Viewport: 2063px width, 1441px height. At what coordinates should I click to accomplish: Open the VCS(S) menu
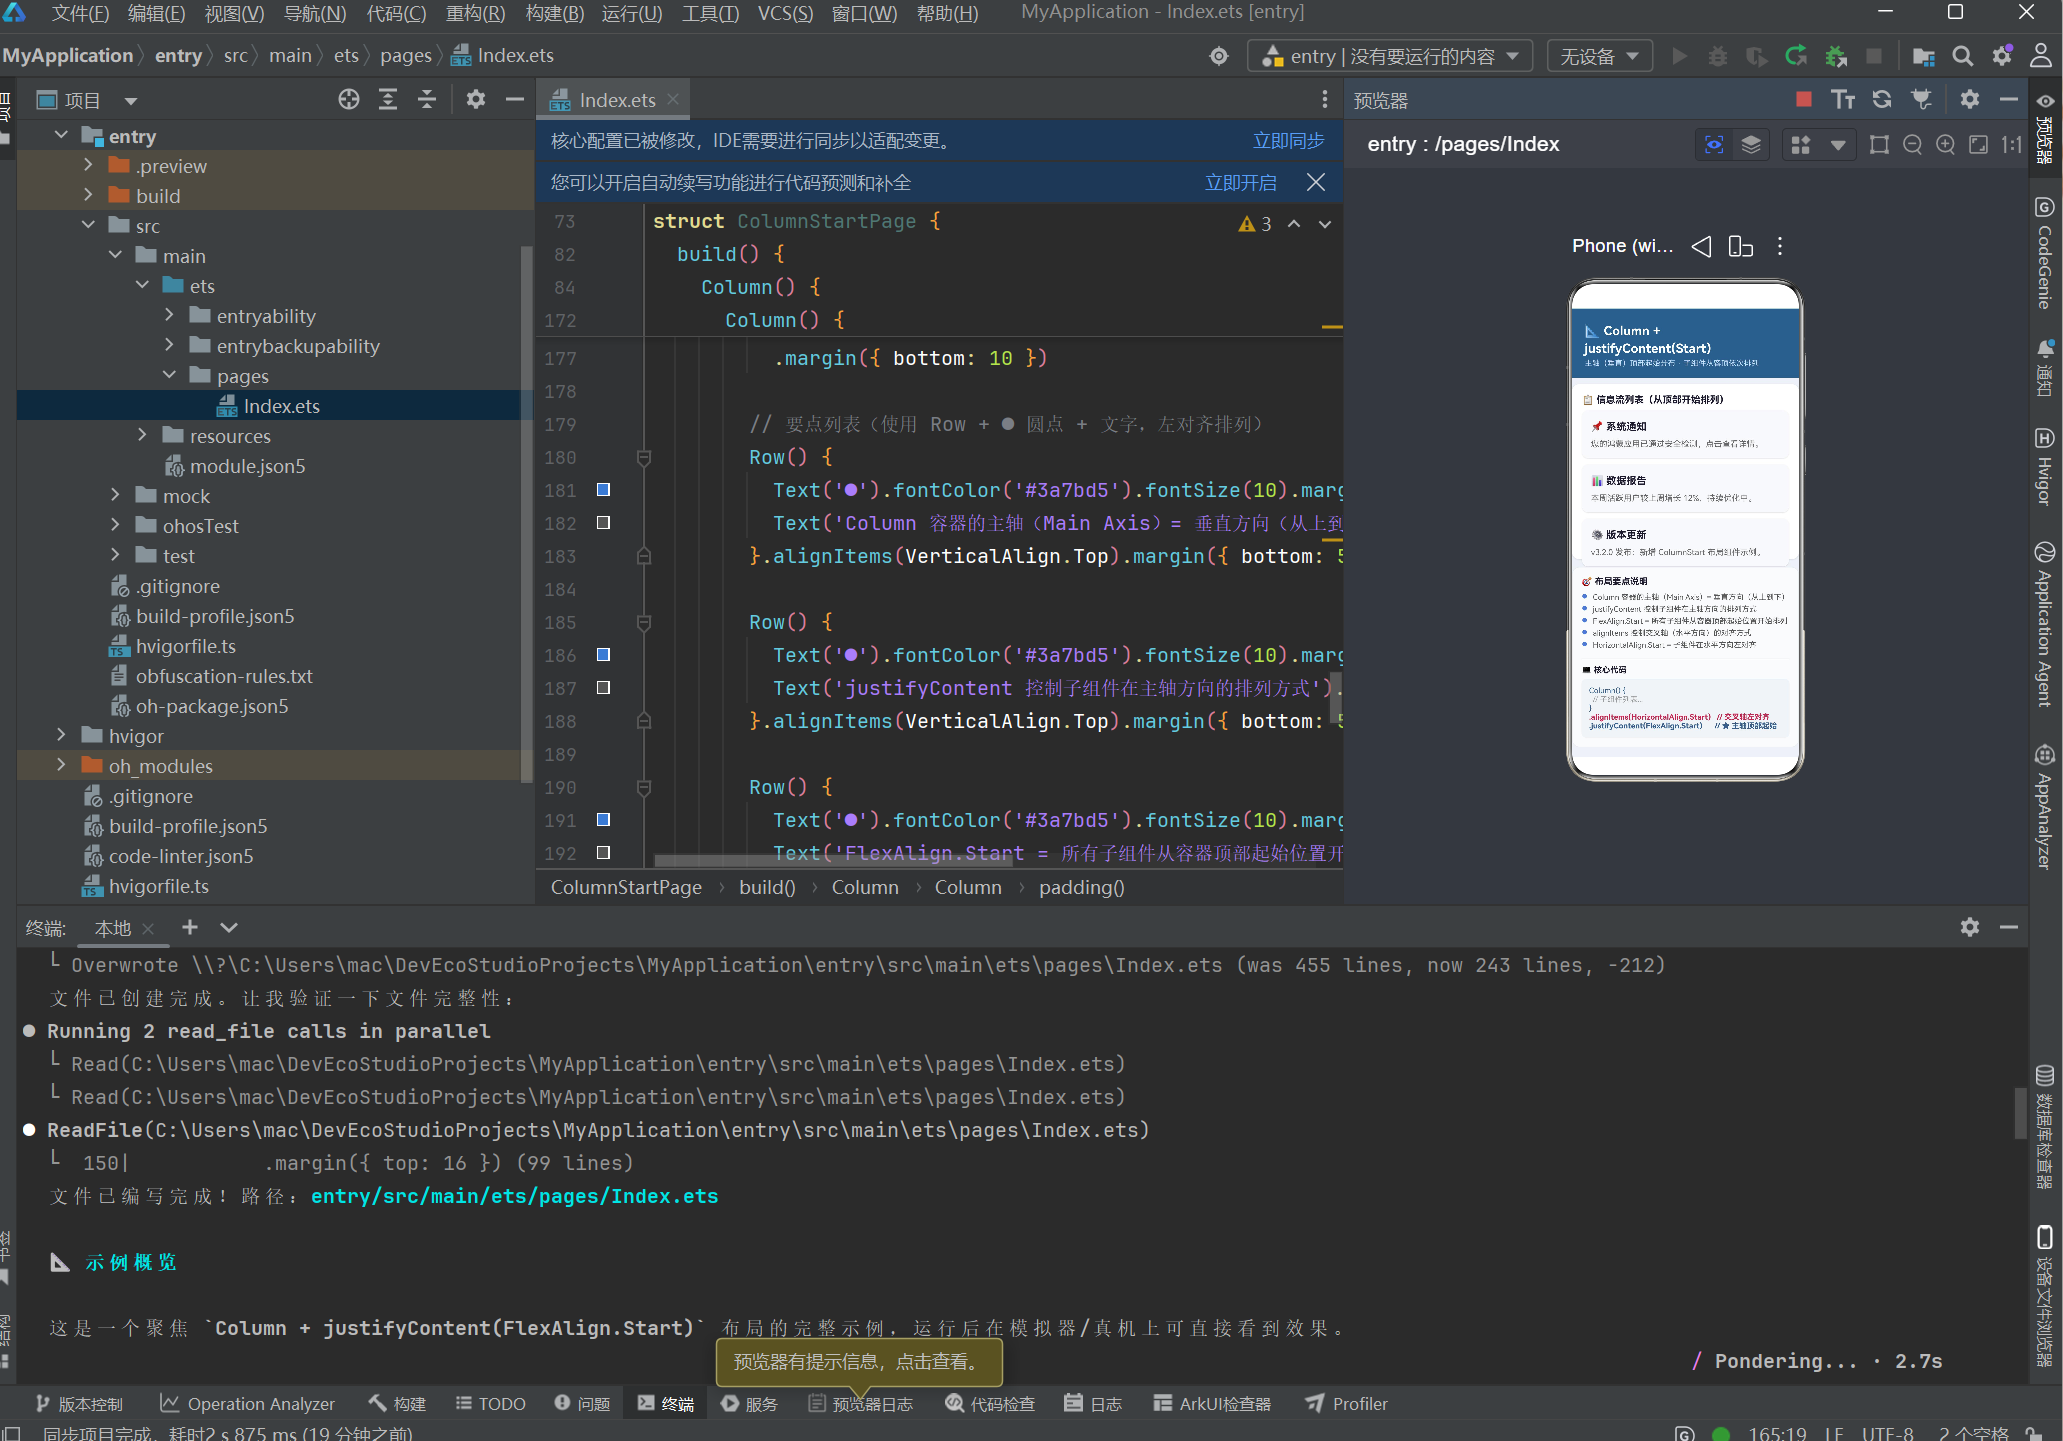[x=785, y=13]
